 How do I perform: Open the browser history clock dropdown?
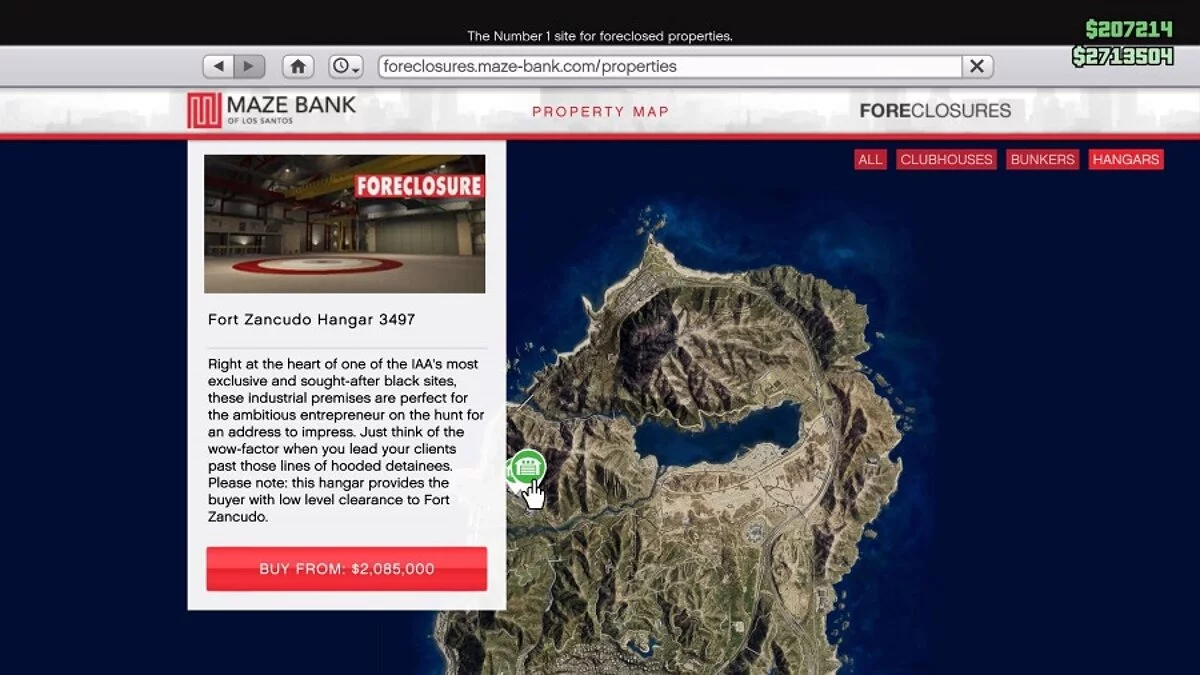pyautogui.click(x=346, y=66)
